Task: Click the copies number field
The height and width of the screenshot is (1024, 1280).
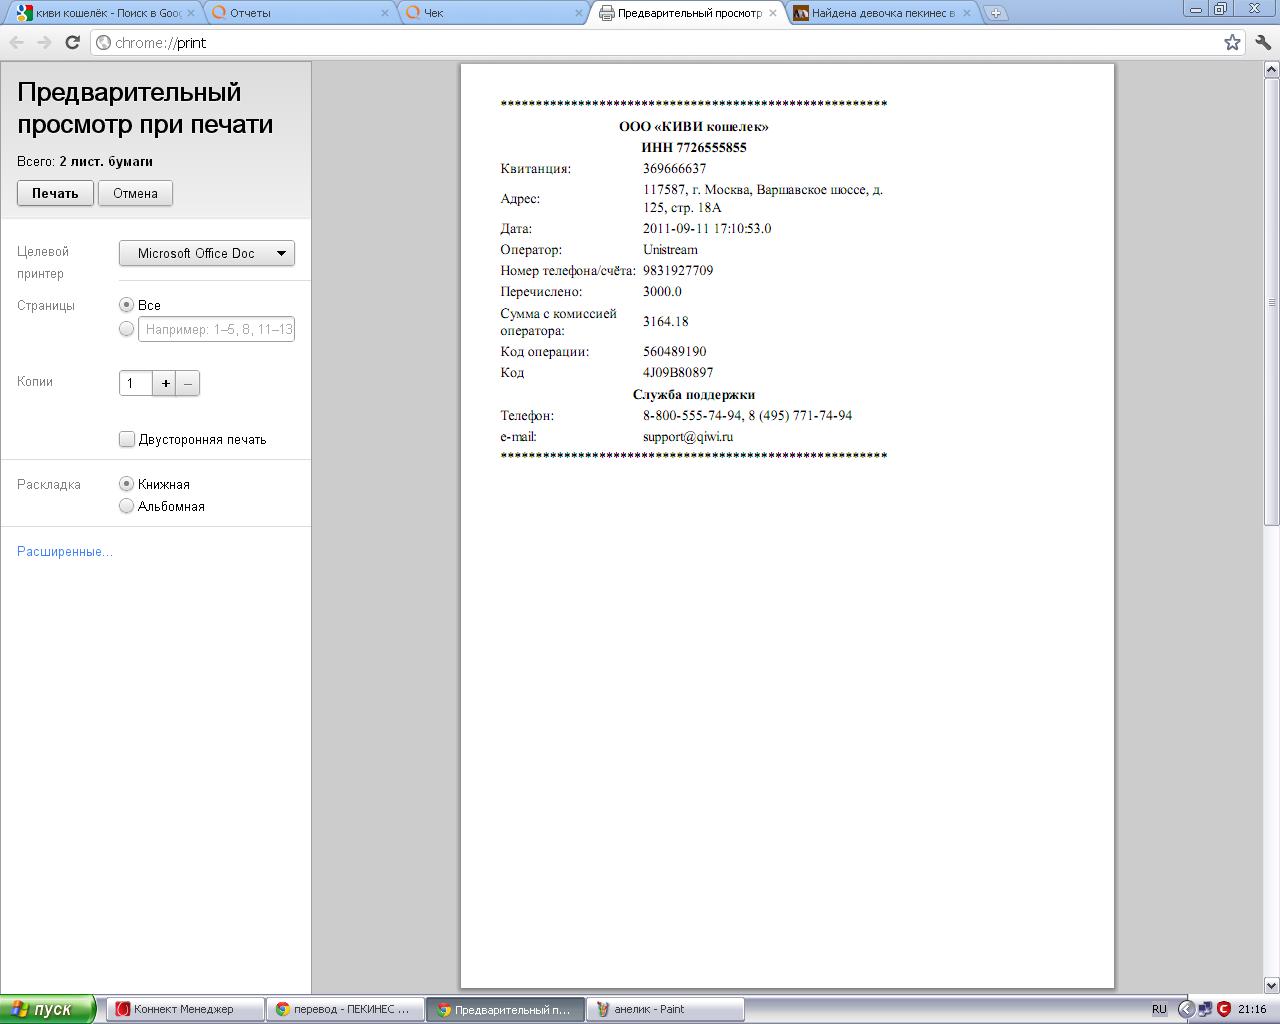Action: point(135,383)
